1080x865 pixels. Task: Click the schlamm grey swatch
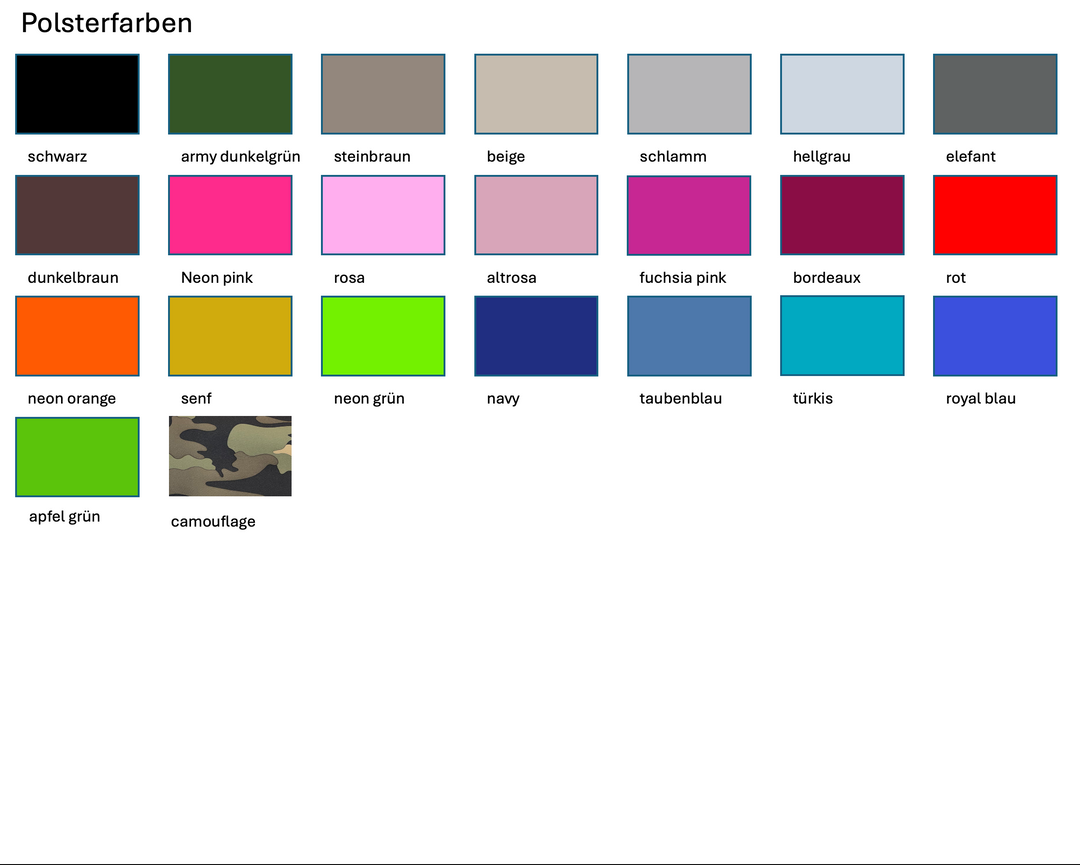689,94
